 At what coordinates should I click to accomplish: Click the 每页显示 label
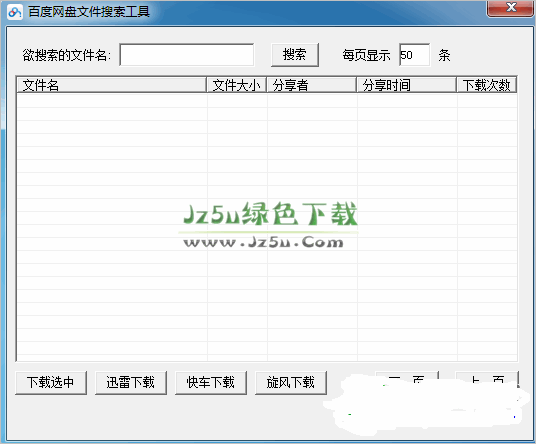[366, 55]
